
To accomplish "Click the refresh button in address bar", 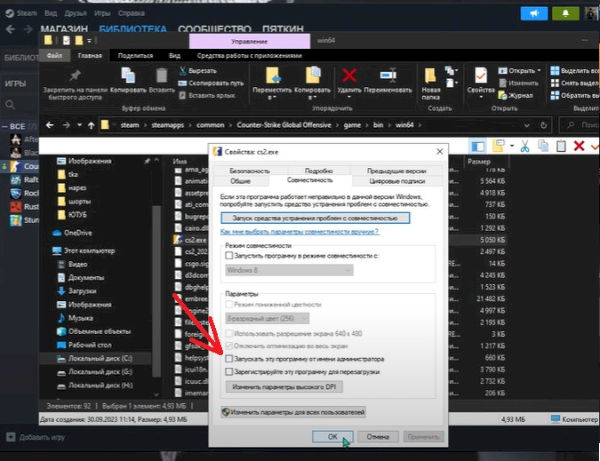I will click(543, 125).
